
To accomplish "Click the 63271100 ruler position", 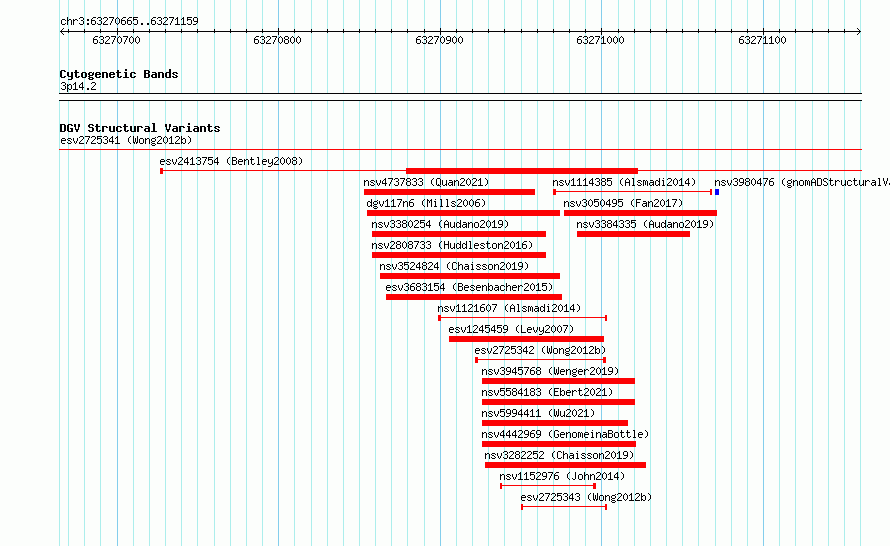I will pos(762,40).
